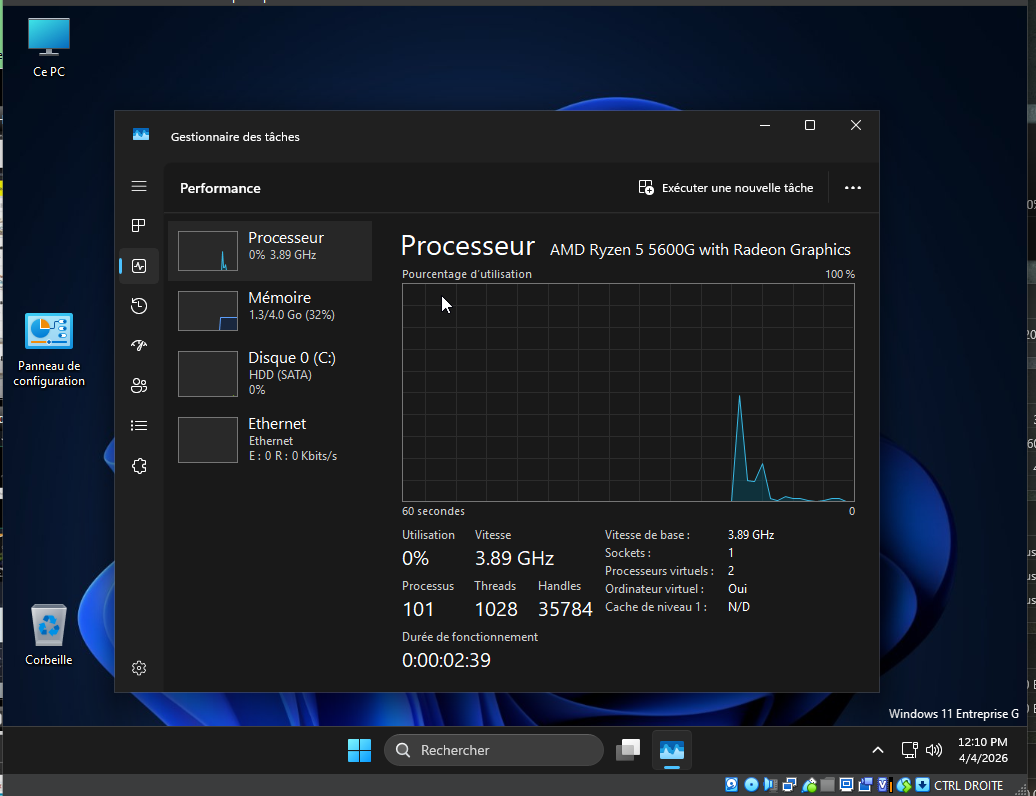Viewport: 1036px width, 796px height.
Task: Open the hamburger navigation menu
Action: point(139,186)
